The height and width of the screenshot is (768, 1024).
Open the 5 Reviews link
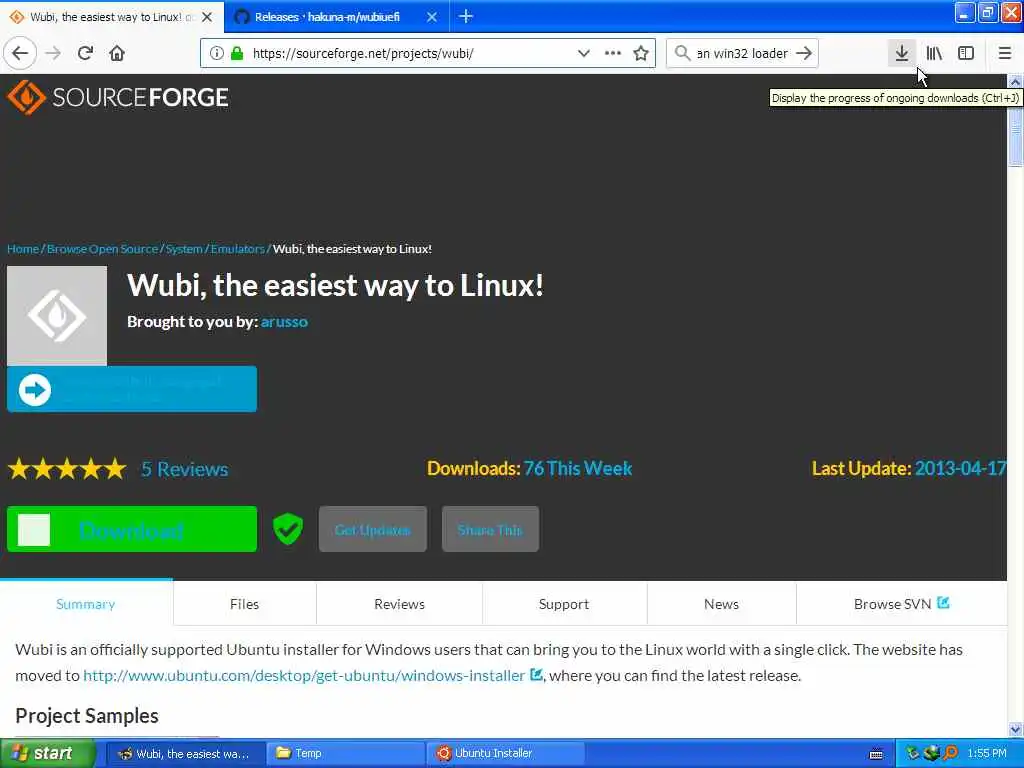[x=185, y=469]
